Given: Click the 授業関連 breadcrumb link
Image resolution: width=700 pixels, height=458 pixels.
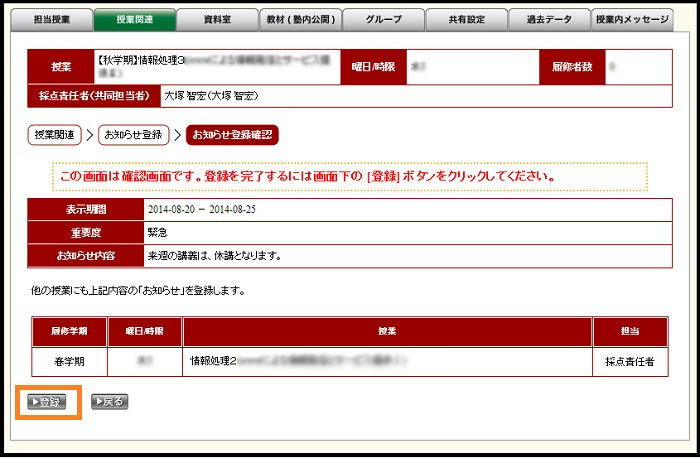Looking at the screenshot, I should [54, 134].
